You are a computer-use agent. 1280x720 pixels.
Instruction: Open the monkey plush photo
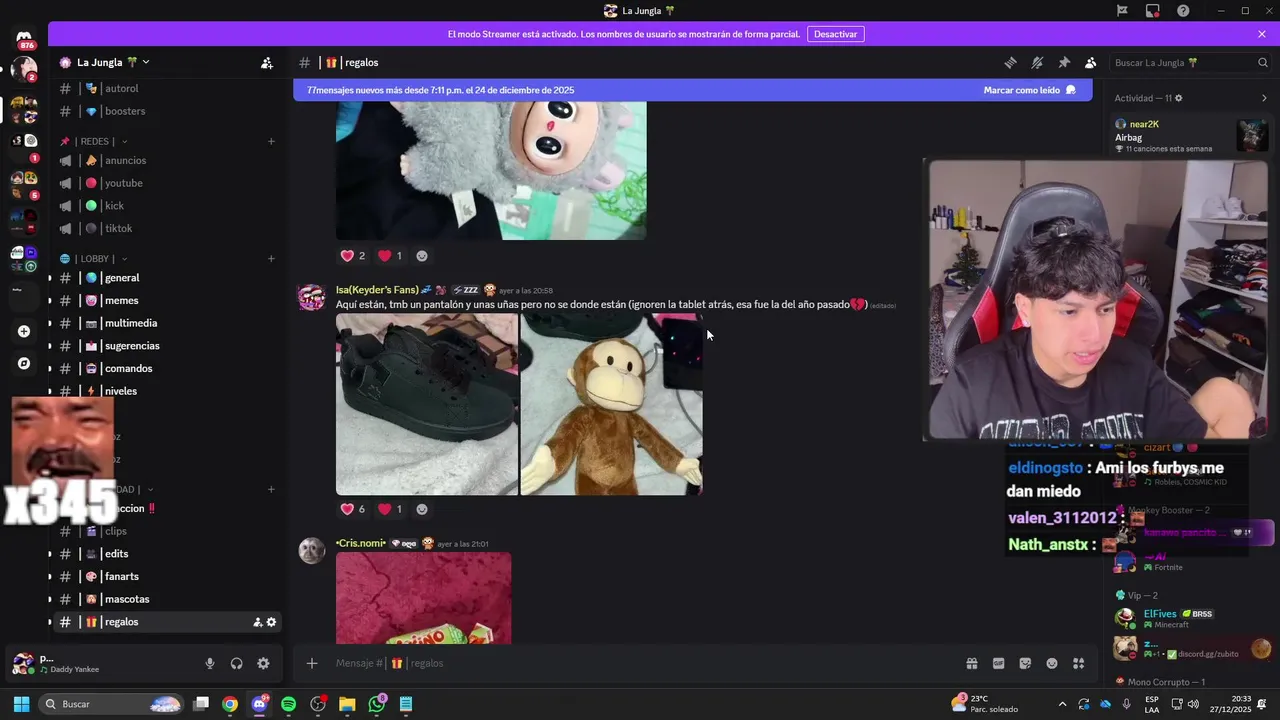(x=611, y=404)
